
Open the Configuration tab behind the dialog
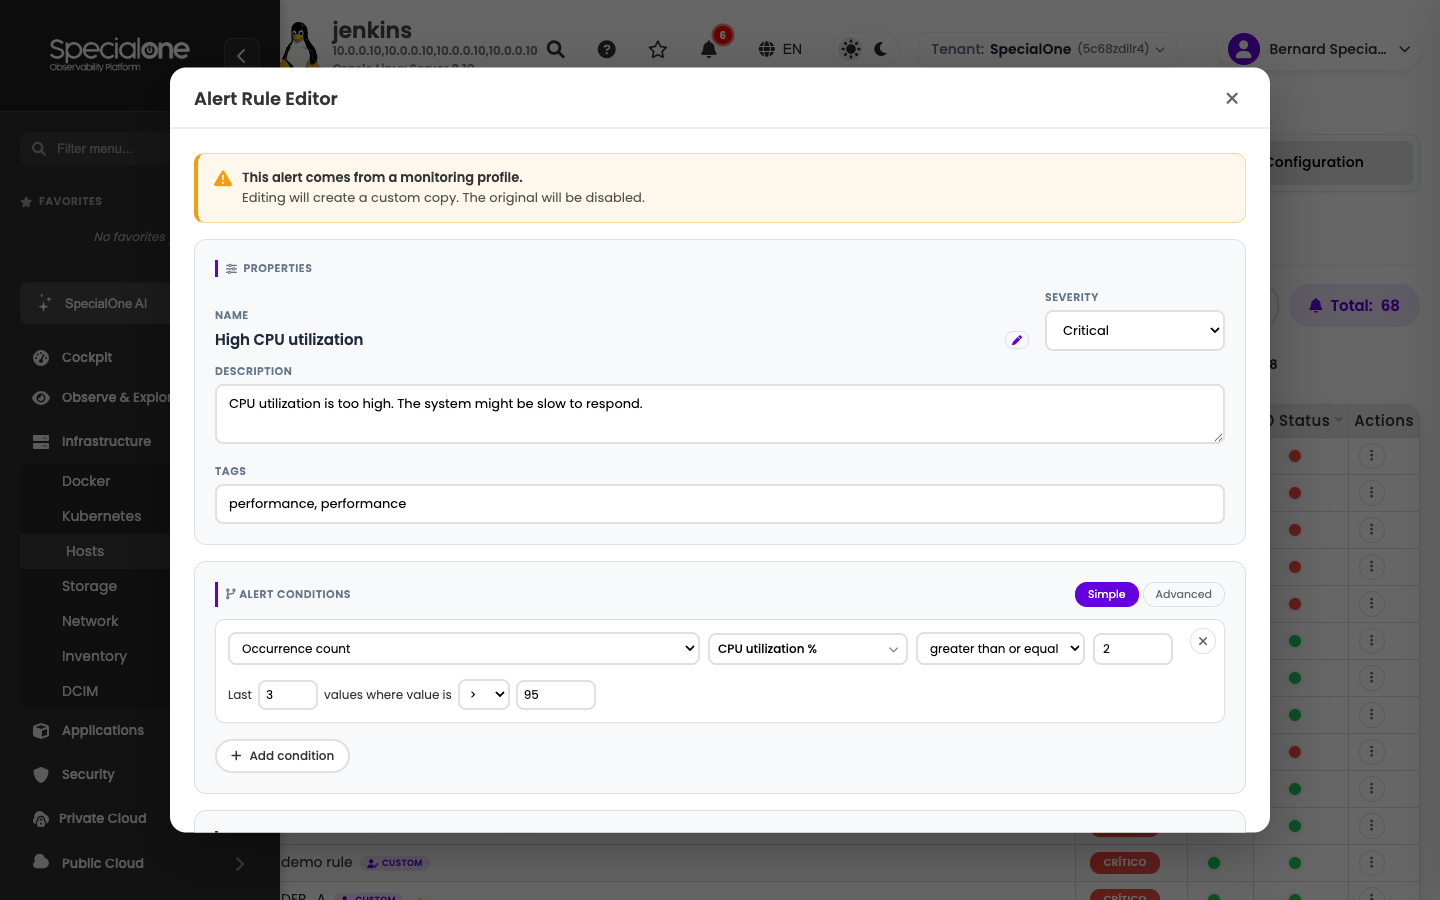pyautogui.click(x=1341, y=162)
